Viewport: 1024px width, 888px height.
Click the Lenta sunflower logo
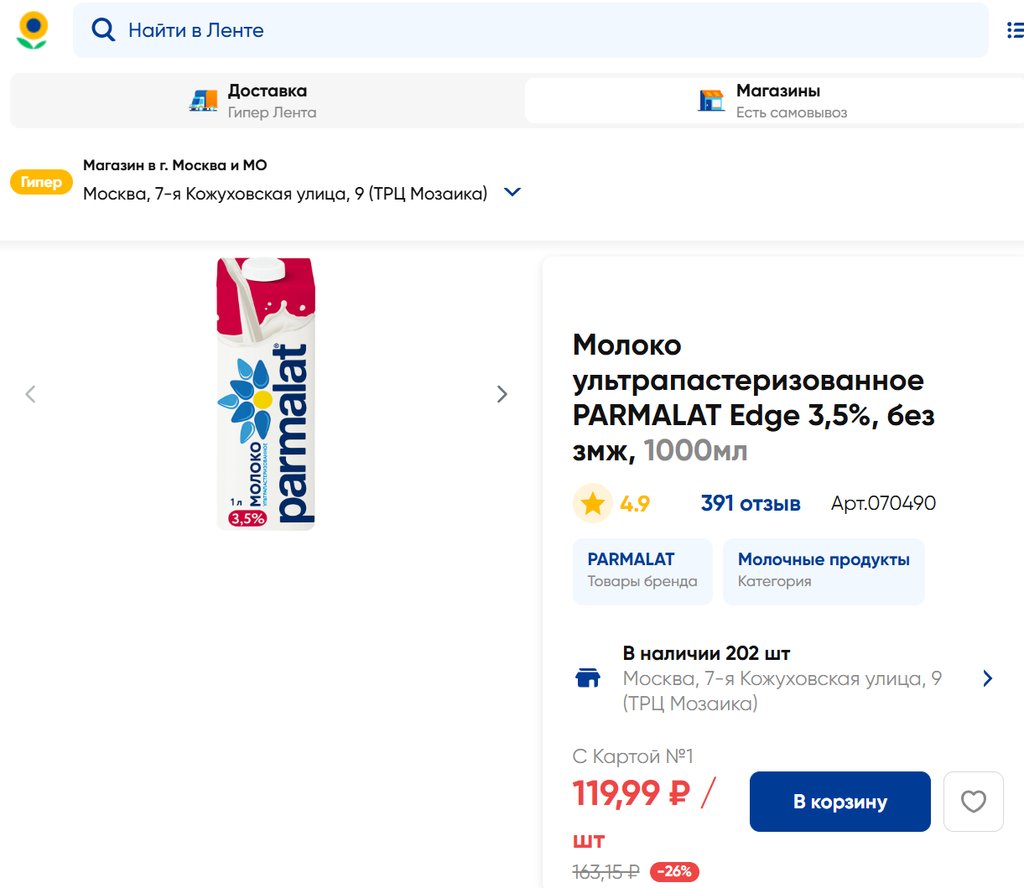pyautogui.click(x=32, y=30)
